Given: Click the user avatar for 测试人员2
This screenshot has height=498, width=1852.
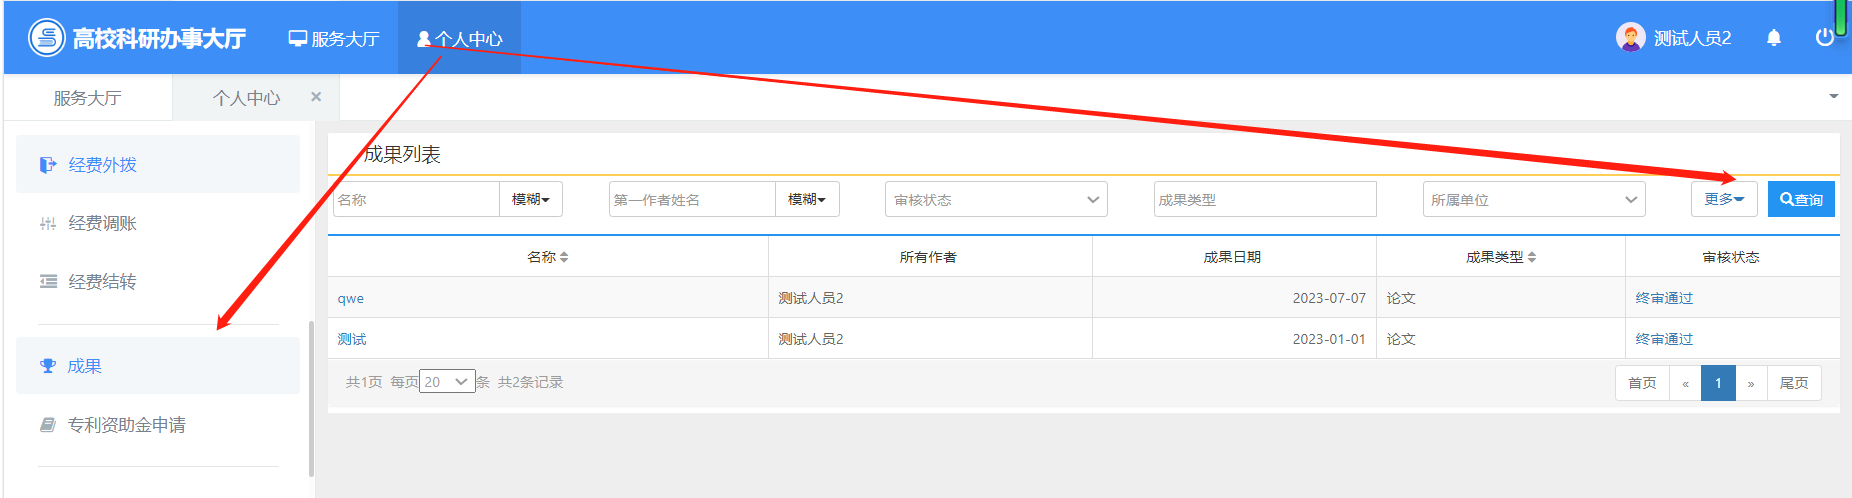Looking at the screenshot, I should click(1630, 38).
